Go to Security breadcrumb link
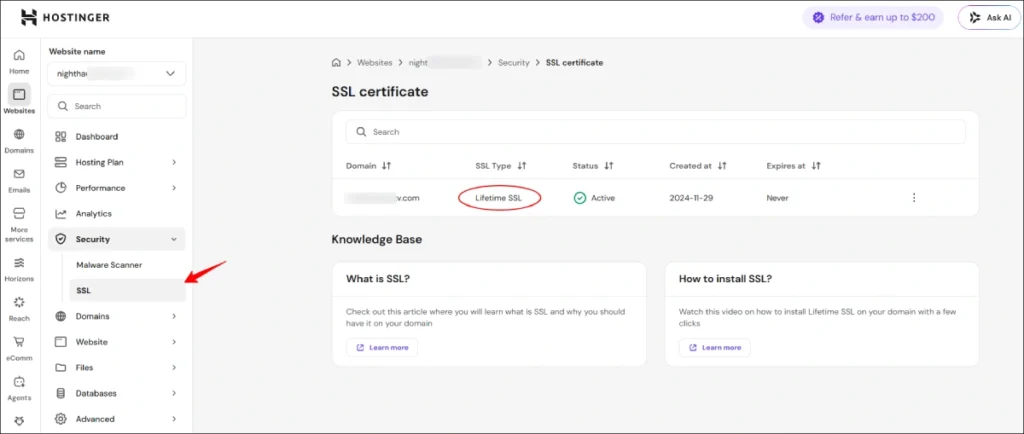Image resolution: width=1024 pixels, height=434 pixels. tap(513, 63)
